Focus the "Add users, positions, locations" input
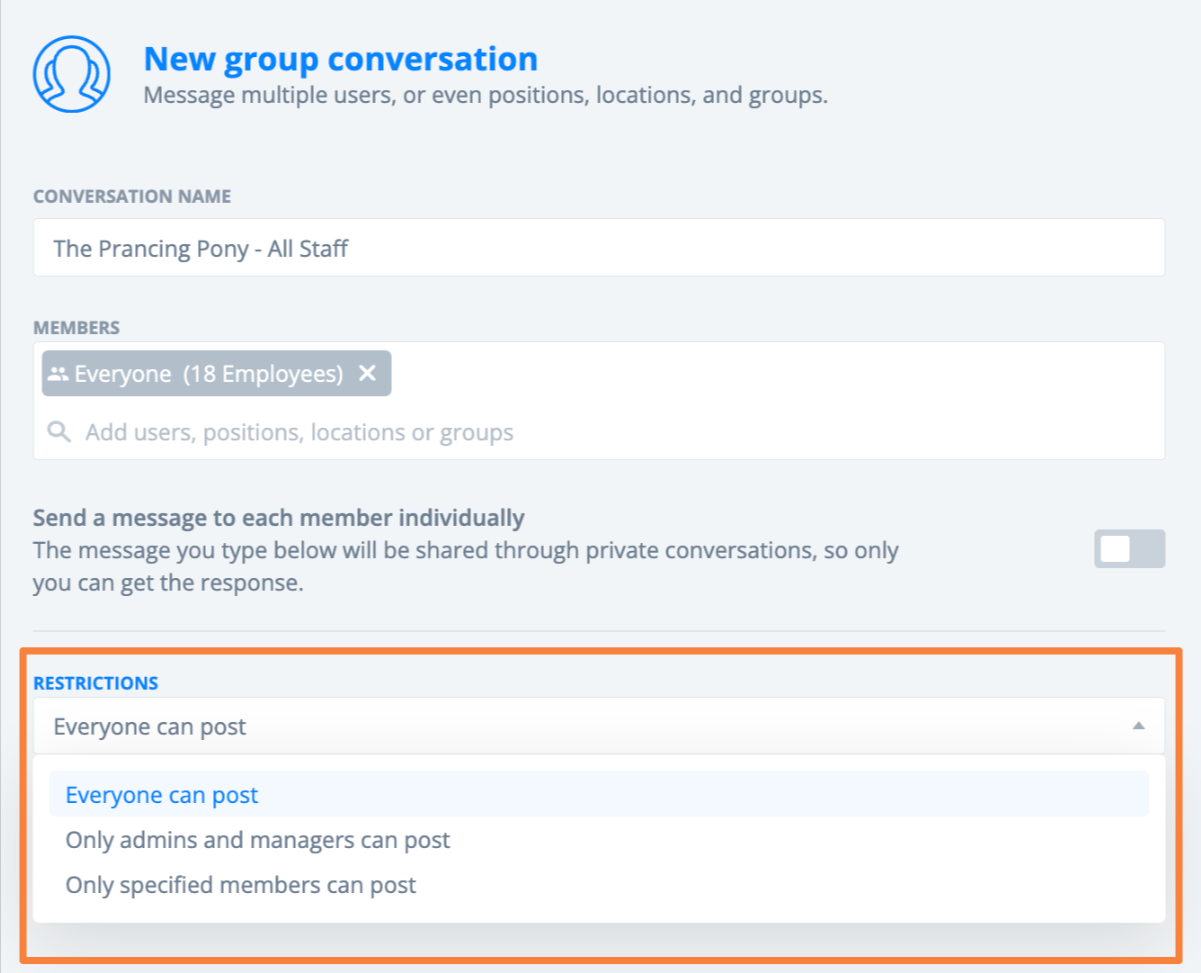Screen dimensions: 1201x973 pyautogui.click(x=300, y=432)
